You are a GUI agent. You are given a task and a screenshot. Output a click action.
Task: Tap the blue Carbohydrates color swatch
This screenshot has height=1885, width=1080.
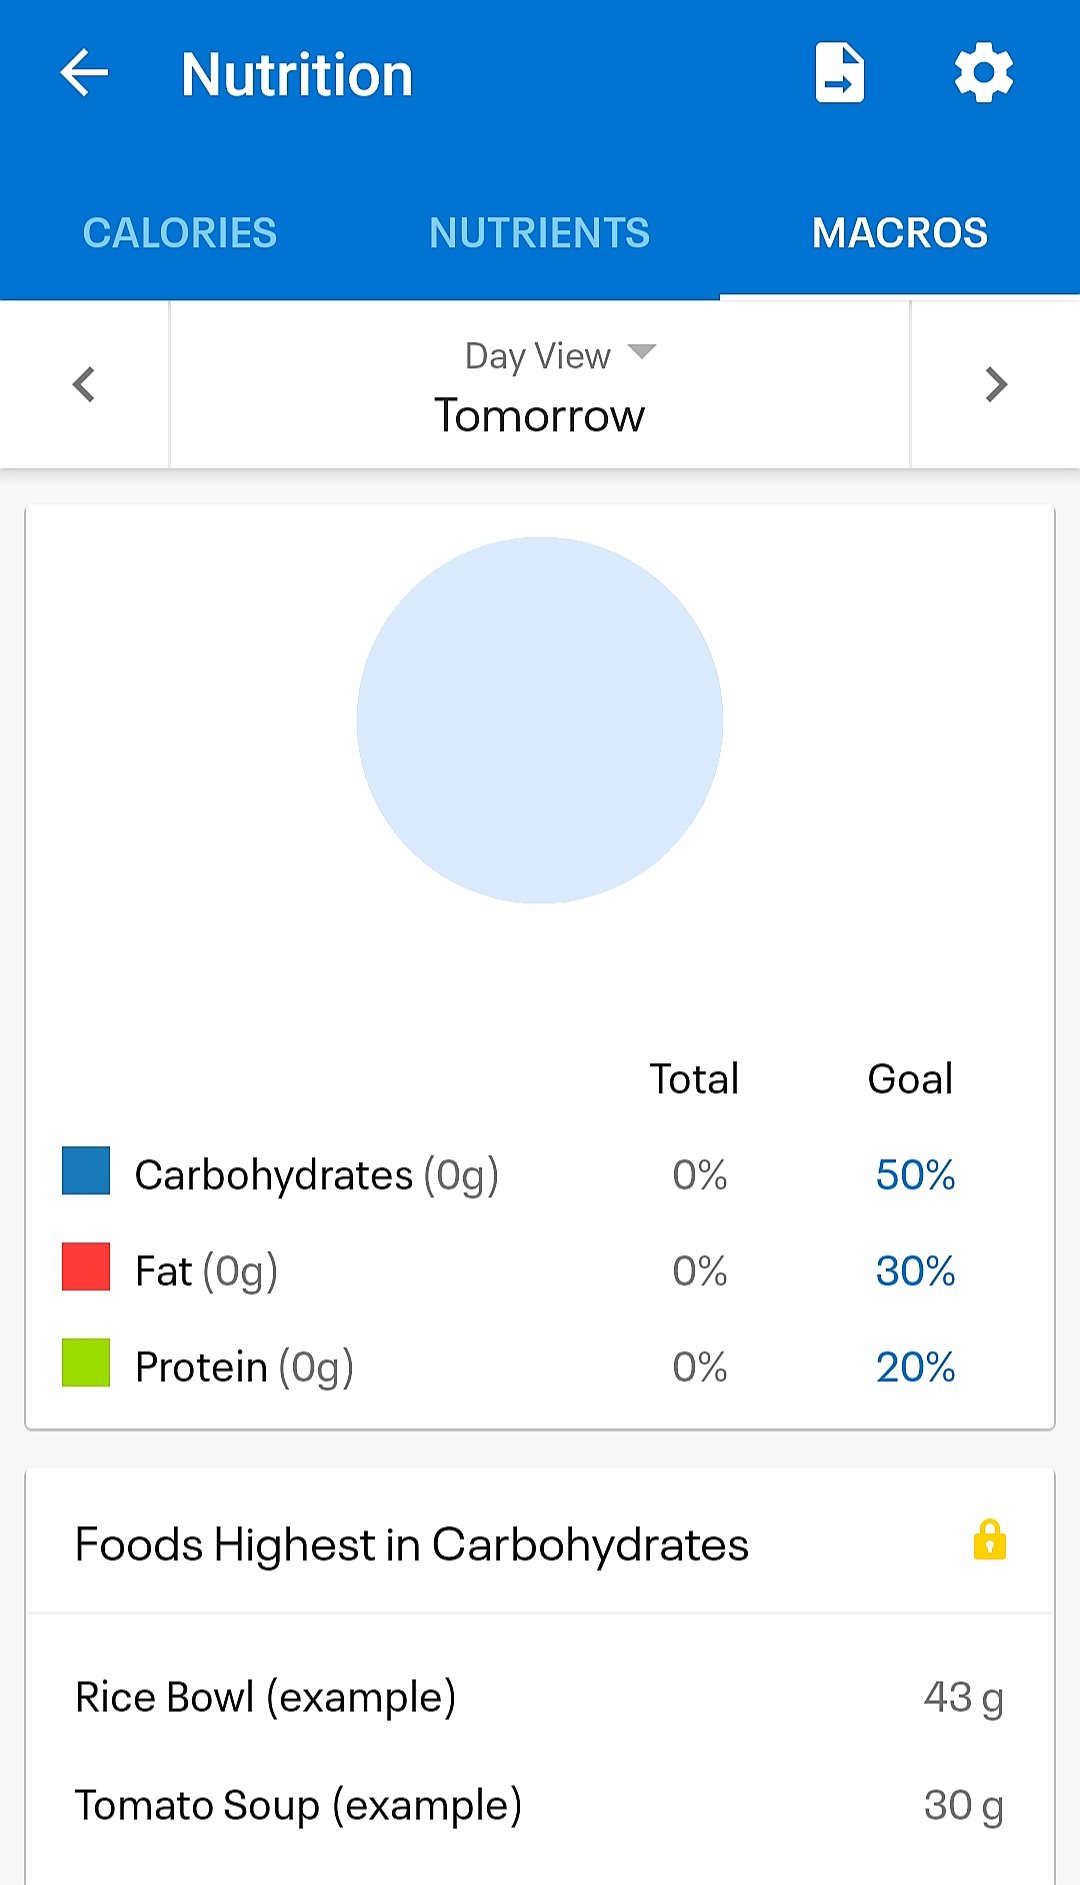pos(86,1171)
